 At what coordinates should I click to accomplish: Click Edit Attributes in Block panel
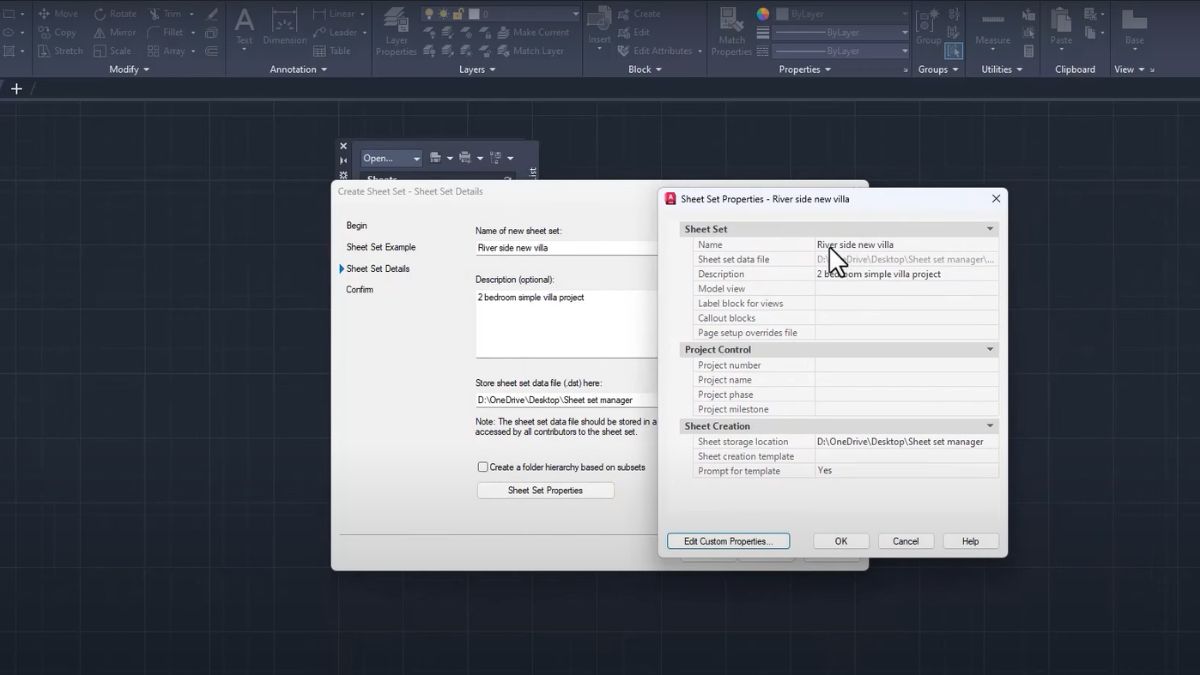tap(655, 51)
